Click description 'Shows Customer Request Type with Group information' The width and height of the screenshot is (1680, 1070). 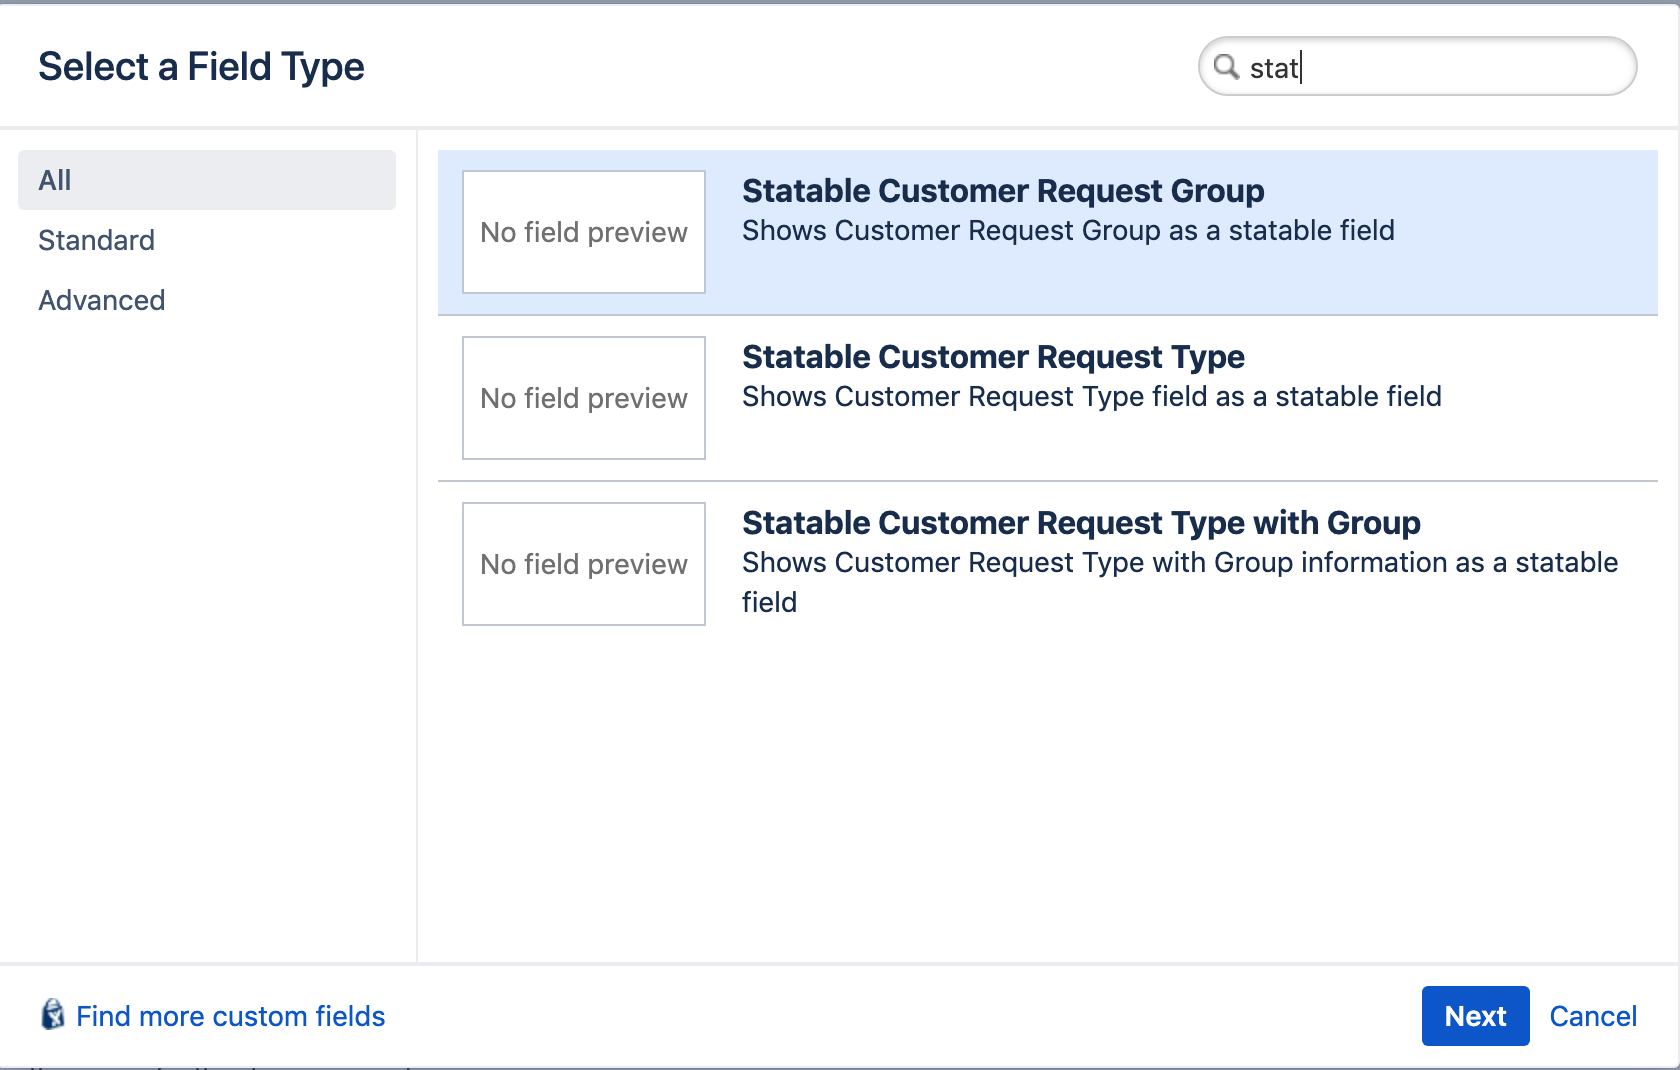[1180, 582]
